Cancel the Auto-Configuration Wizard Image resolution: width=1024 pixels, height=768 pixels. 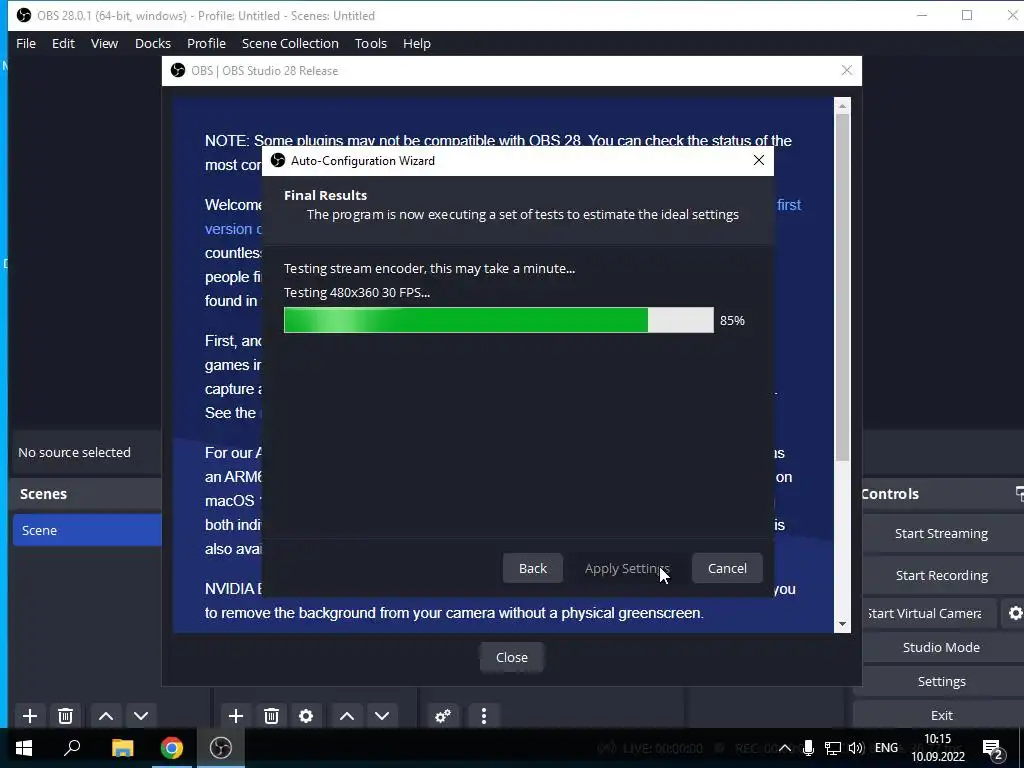[x=727, y=568]
